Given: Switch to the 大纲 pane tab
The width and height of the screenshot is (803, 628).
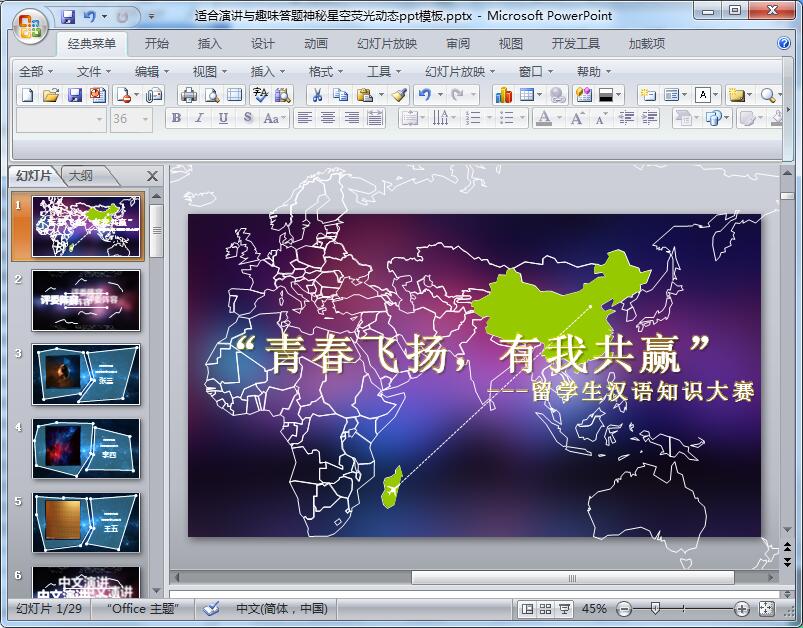Looking at the screenshot, I should (x=81, y=176).
